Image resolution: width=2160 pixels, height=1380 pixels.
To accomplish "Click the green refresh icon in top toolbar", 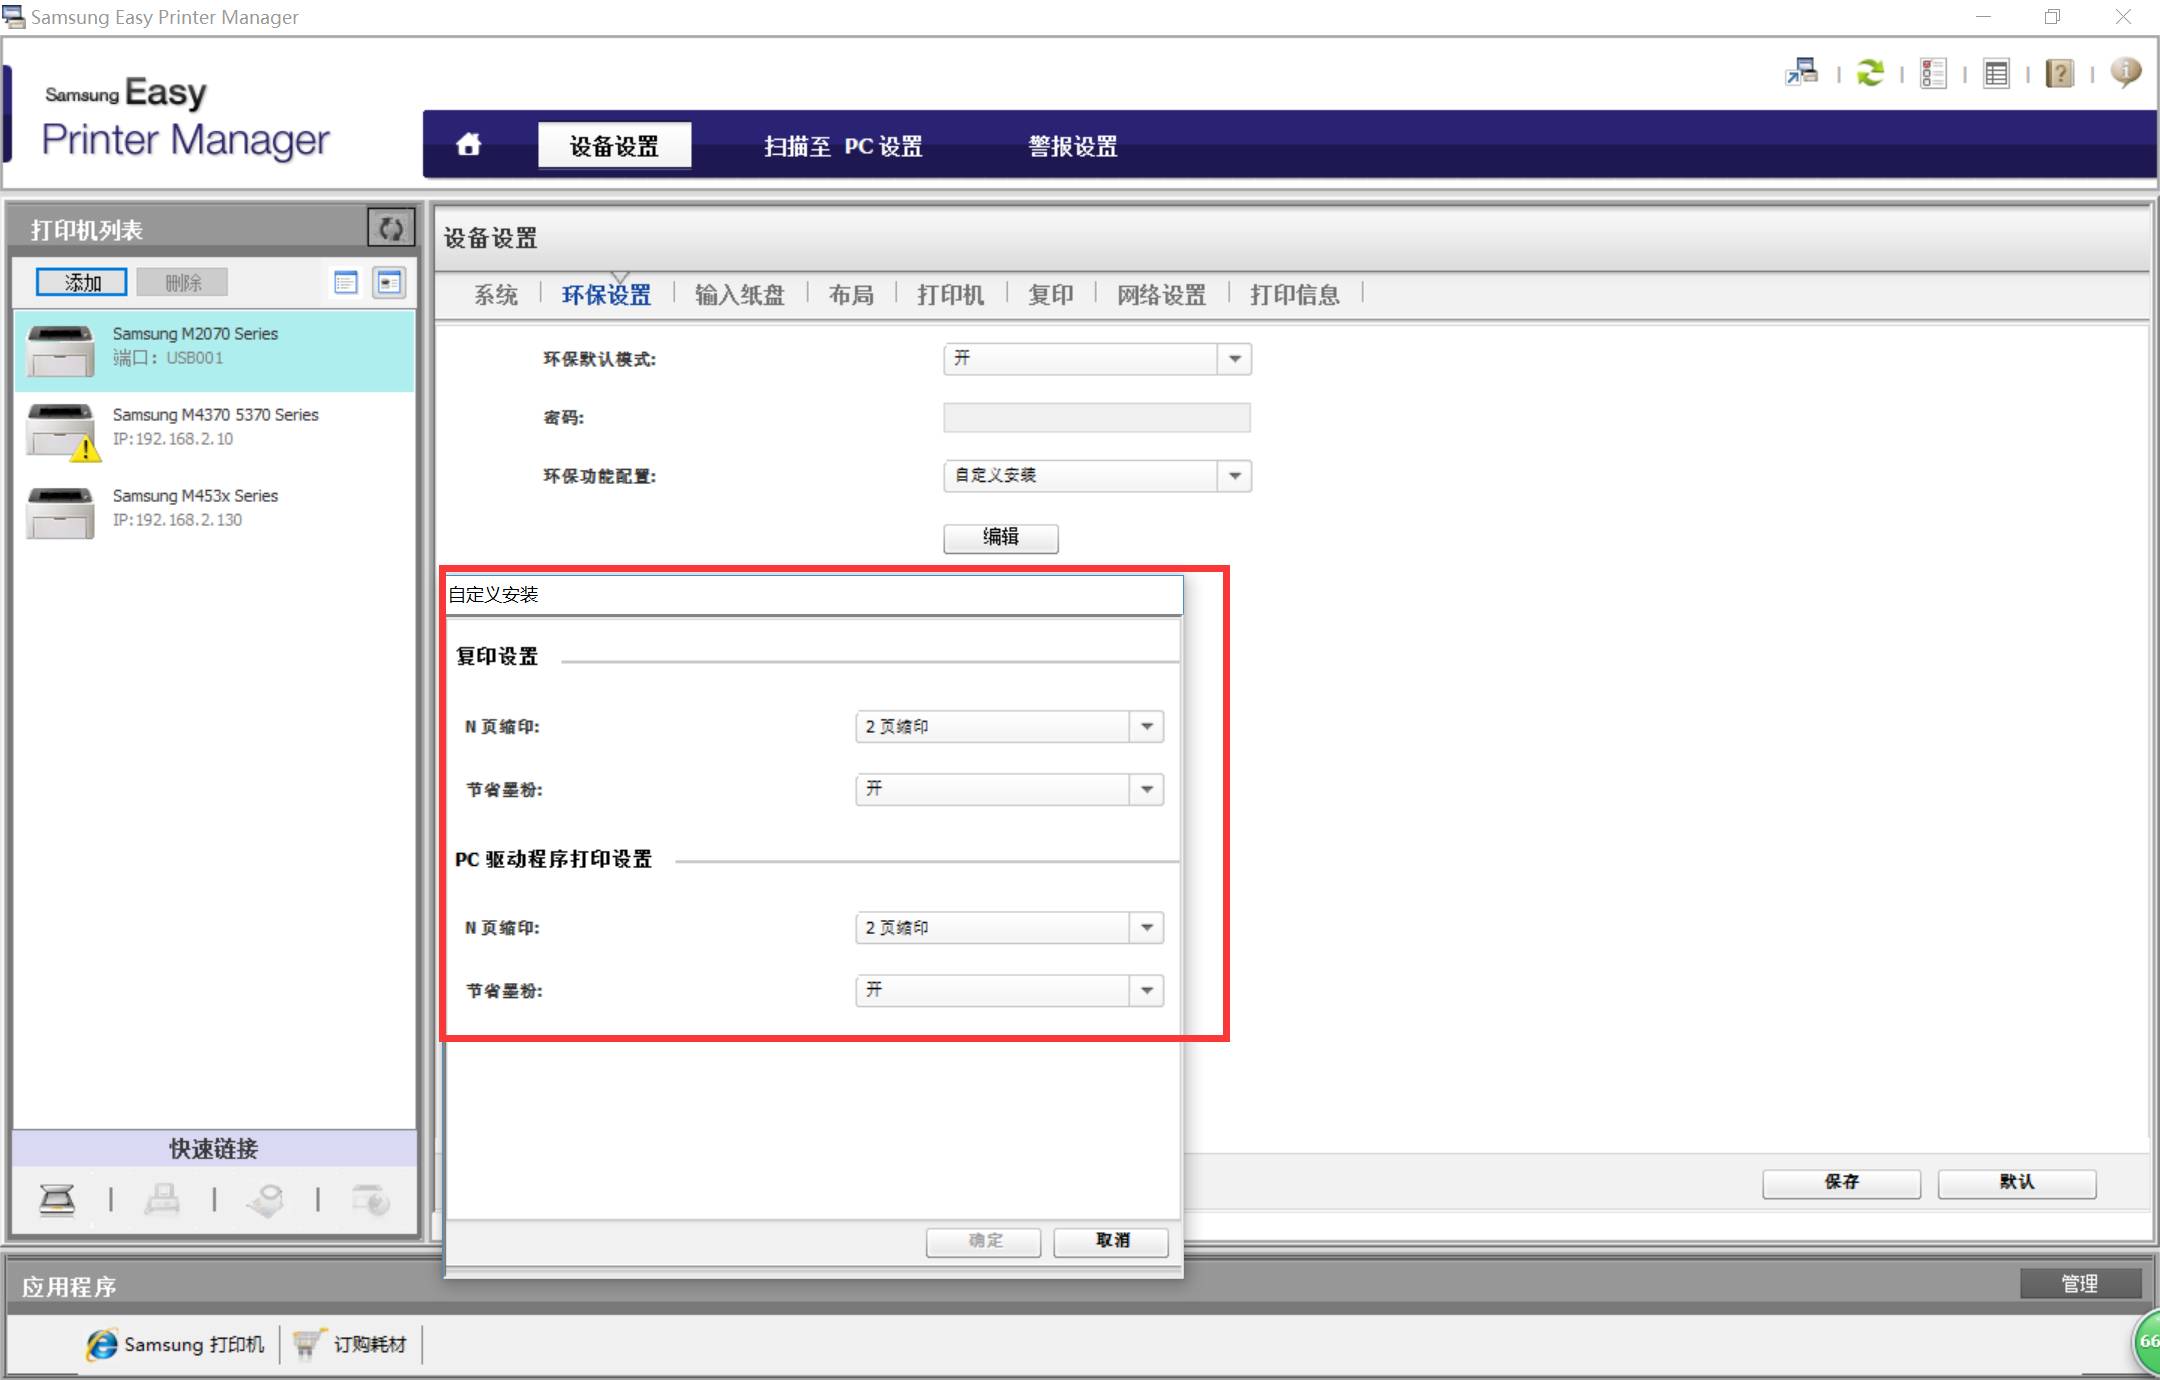I will (1870, 73).
